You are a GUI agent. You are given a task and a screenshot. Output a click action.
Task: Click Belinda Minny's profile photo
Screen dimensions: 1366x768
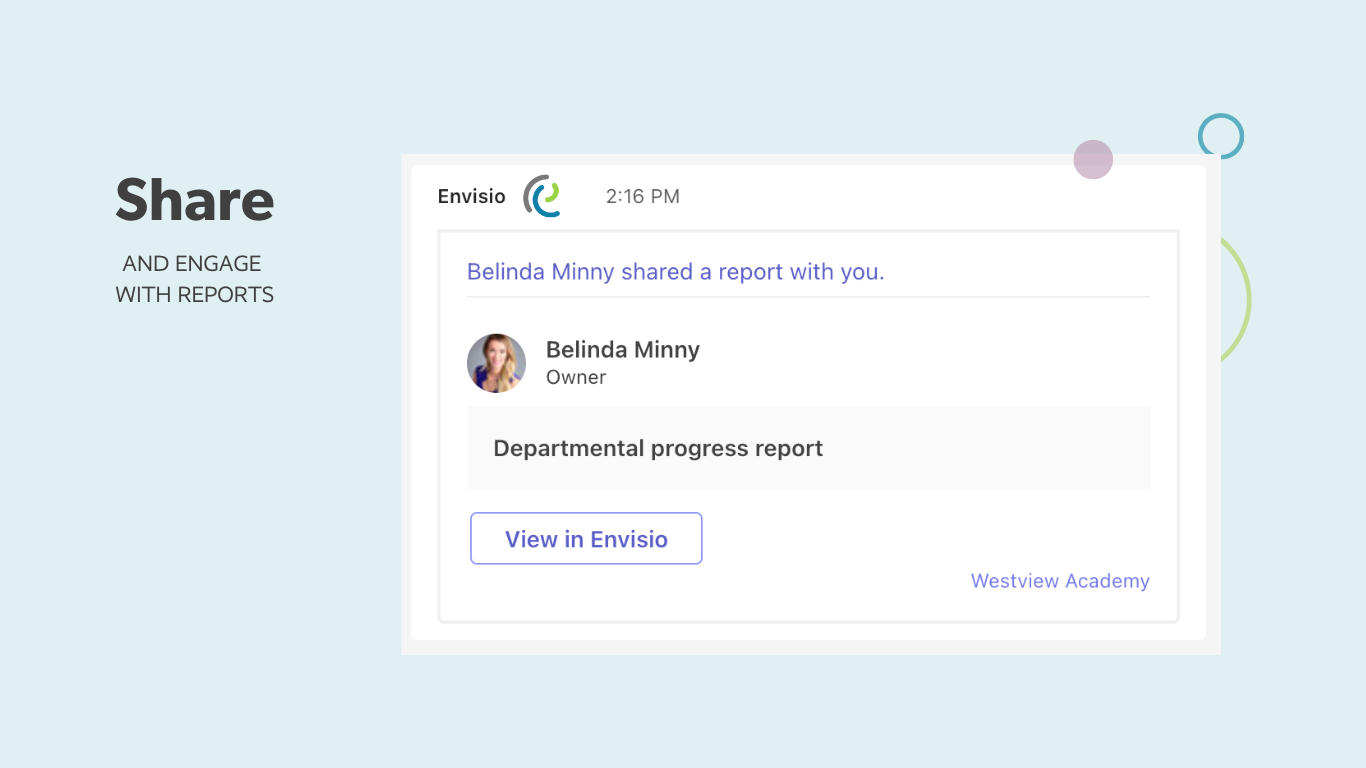pos(496,363)
